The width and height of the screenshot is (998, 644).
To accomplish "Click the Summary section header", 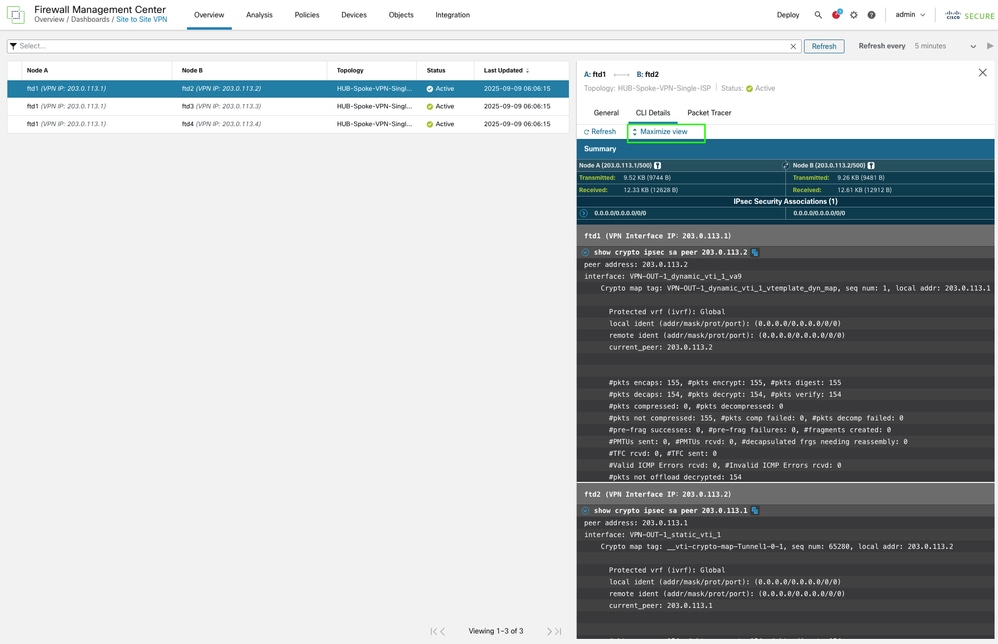I will 785,149.
